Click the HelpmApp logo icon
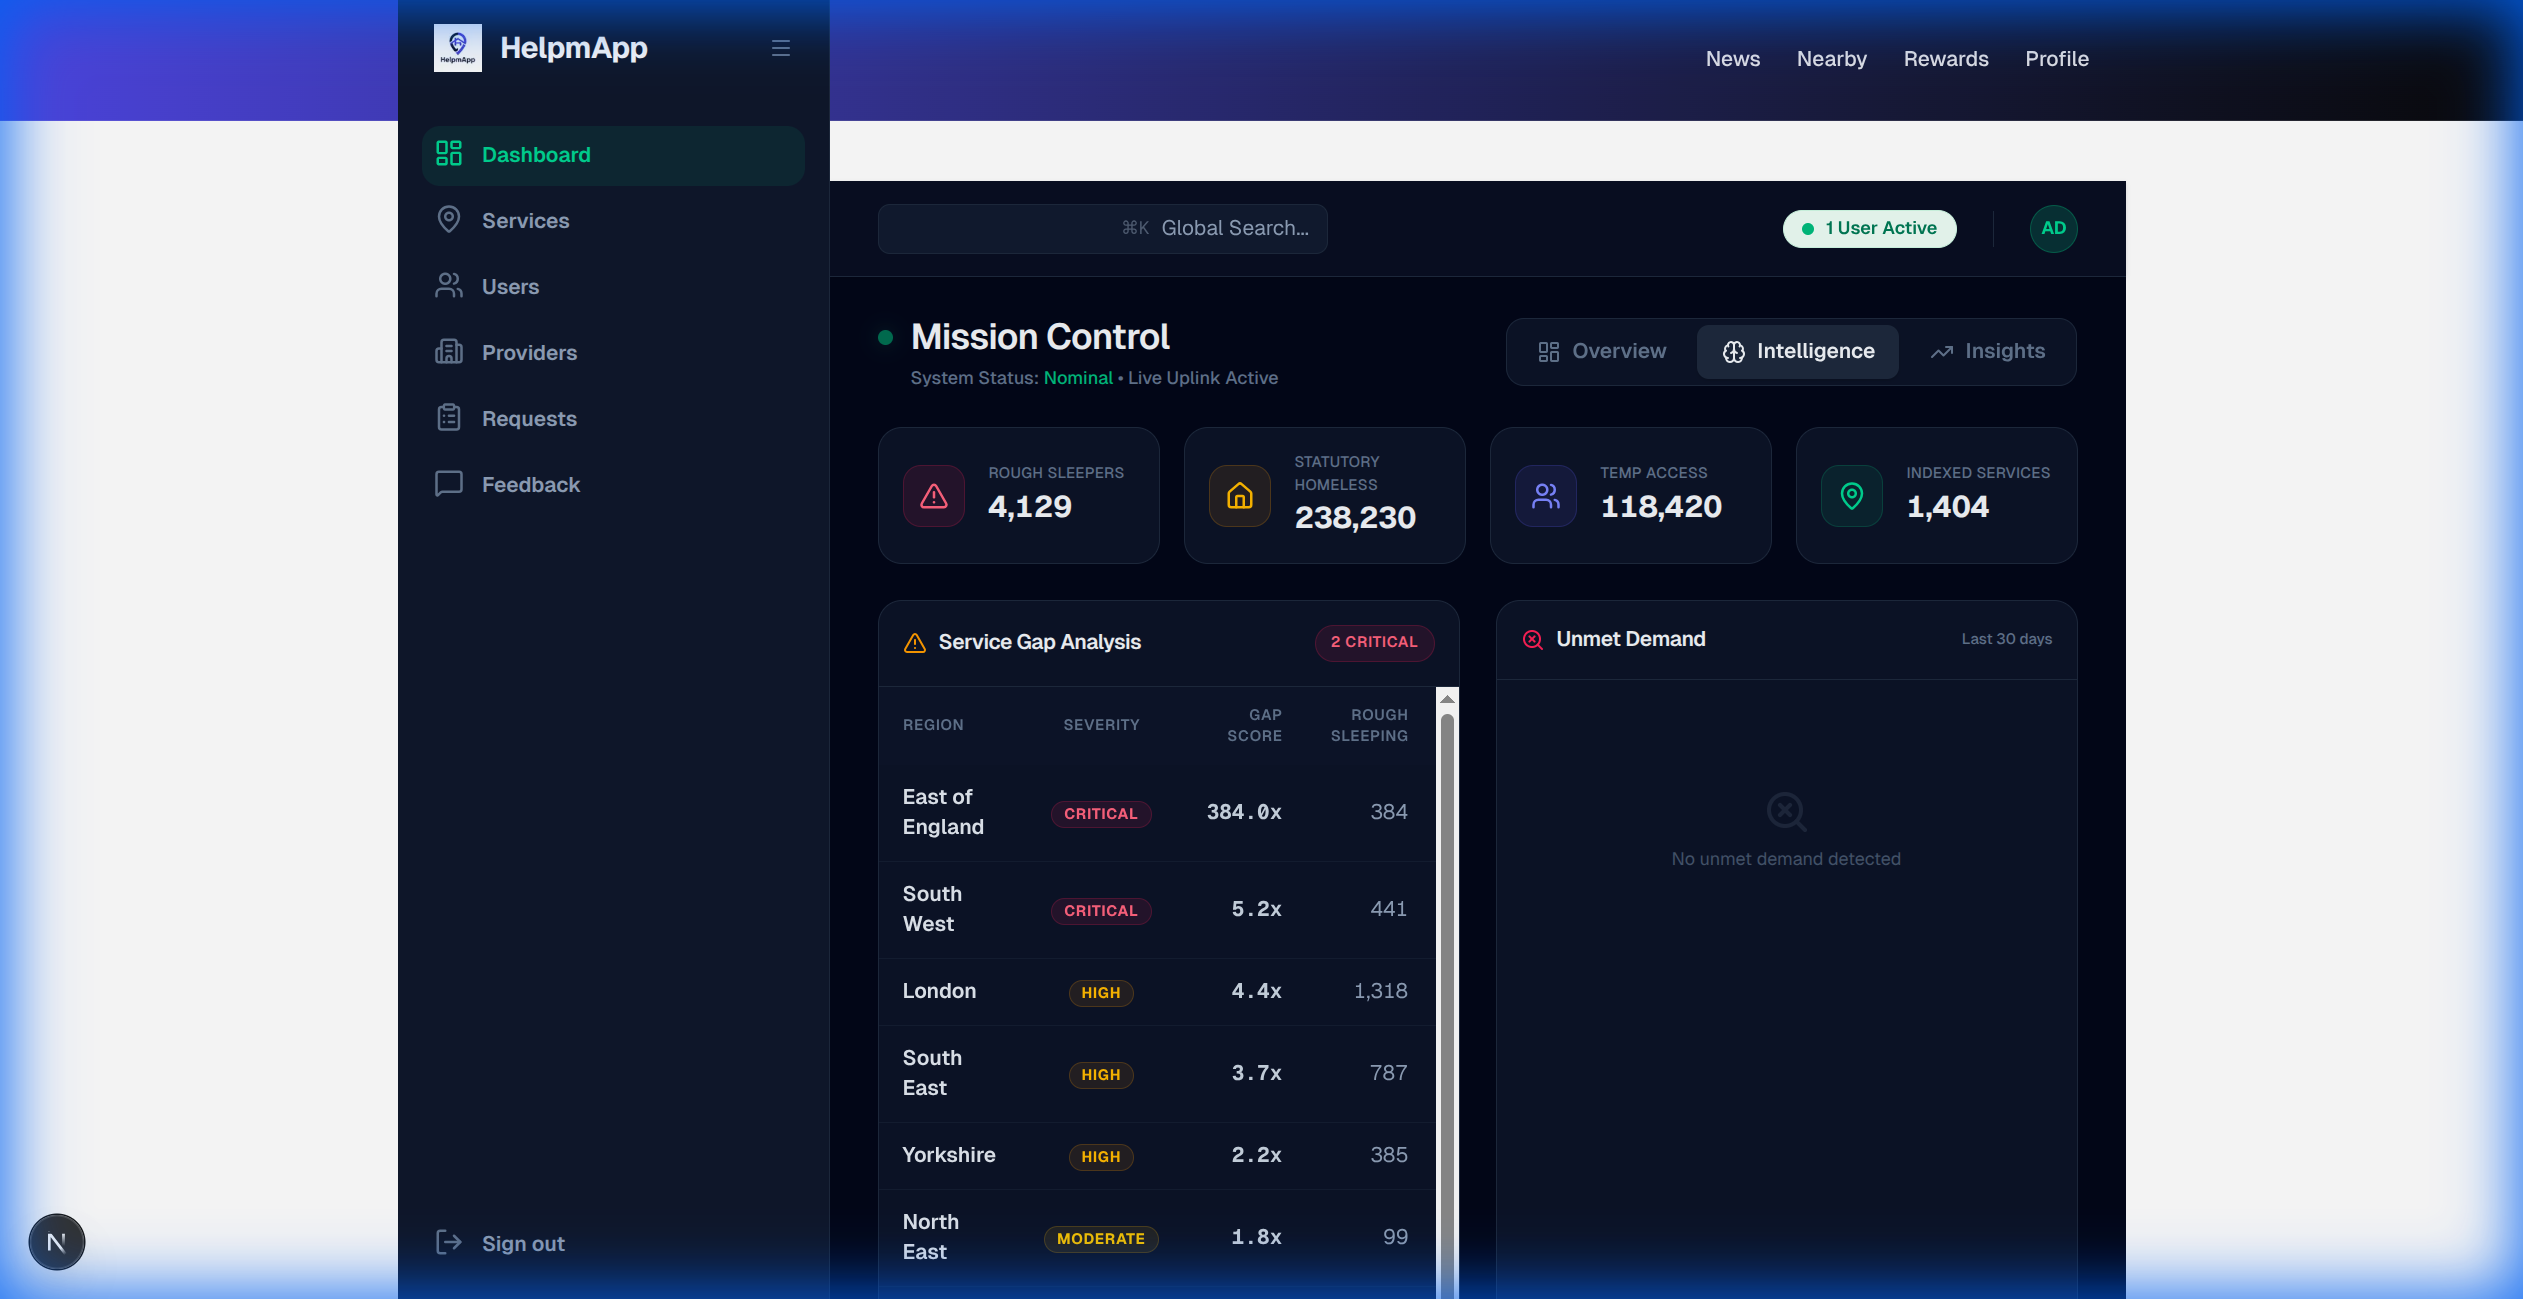Viewport: 2523px width, 1299px height. point(457,48)
